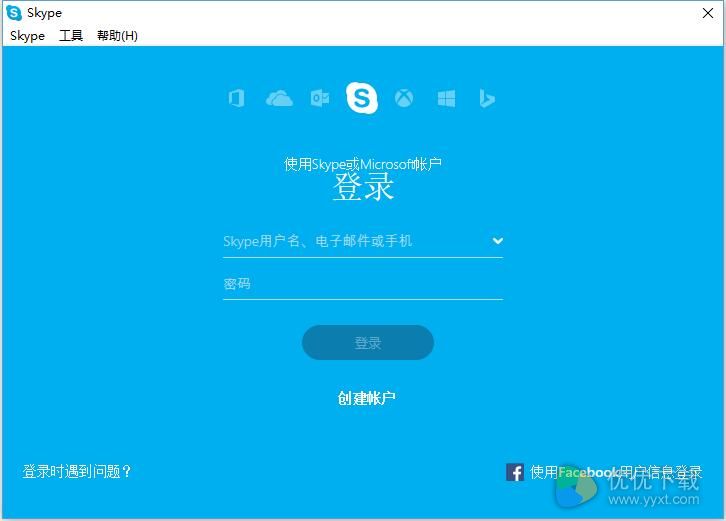Click the Bing icon in the services row
This screenshot has width=726, height=521.
487,98
